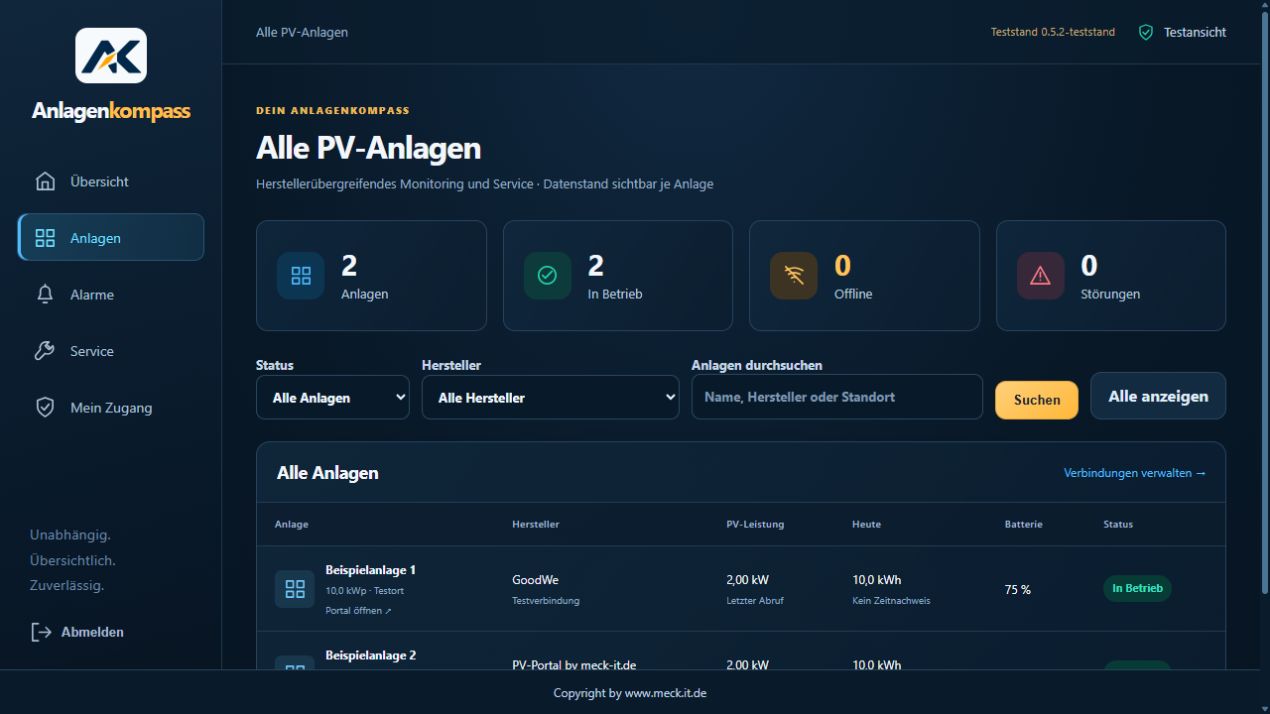Click Portal öffnen under Beispielanlage 1

(358, 611)
